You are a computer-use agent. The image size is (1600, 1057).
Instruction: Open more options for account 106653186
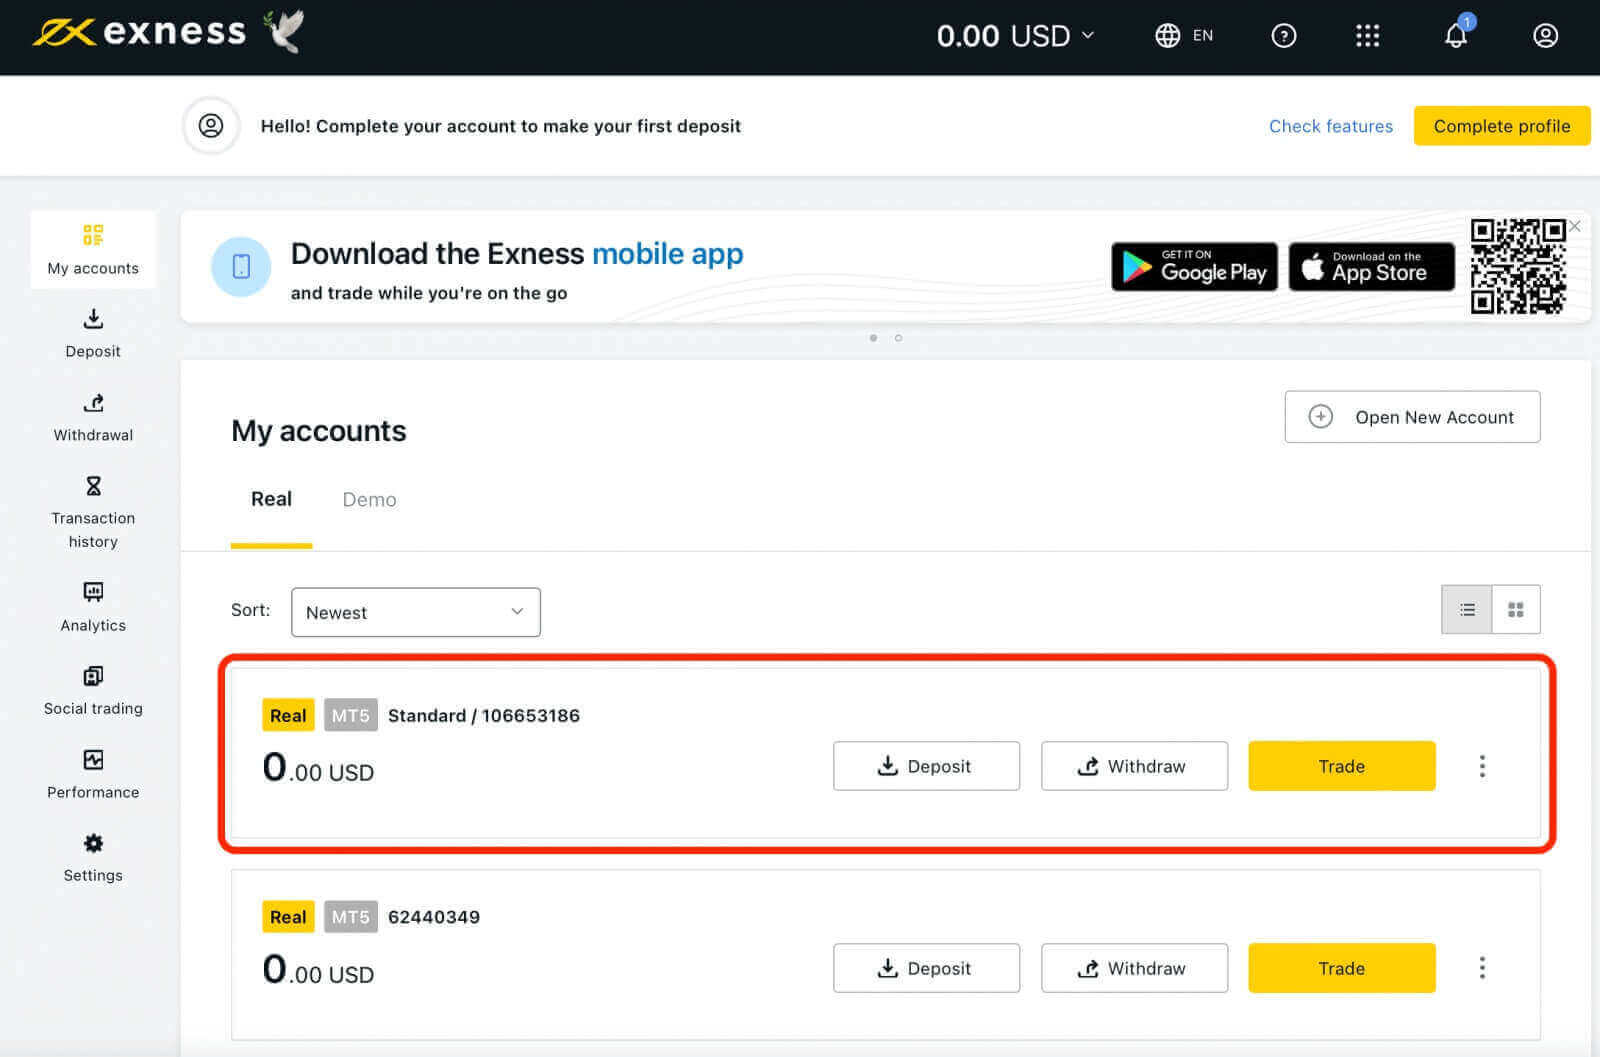coord(1482,767)
